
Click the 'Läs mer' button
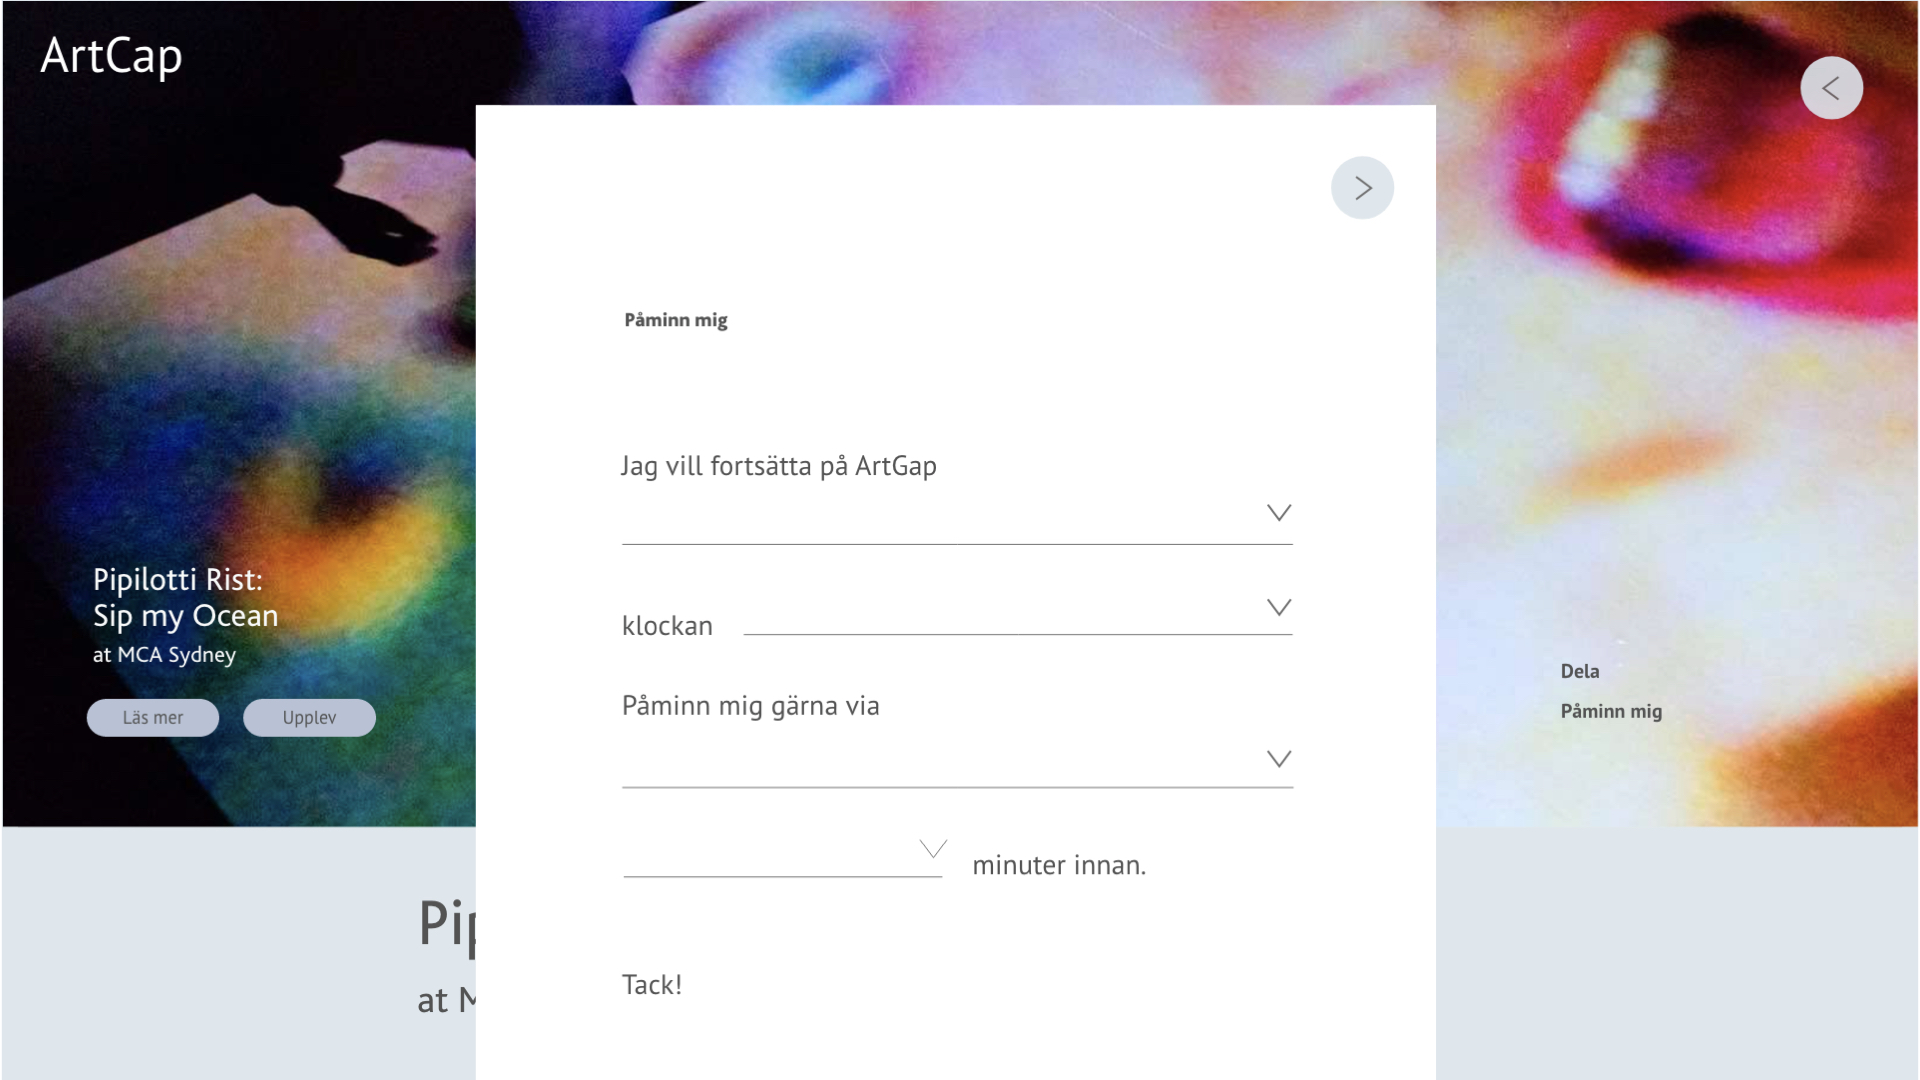pyautogui.click(x=153, y=718)
